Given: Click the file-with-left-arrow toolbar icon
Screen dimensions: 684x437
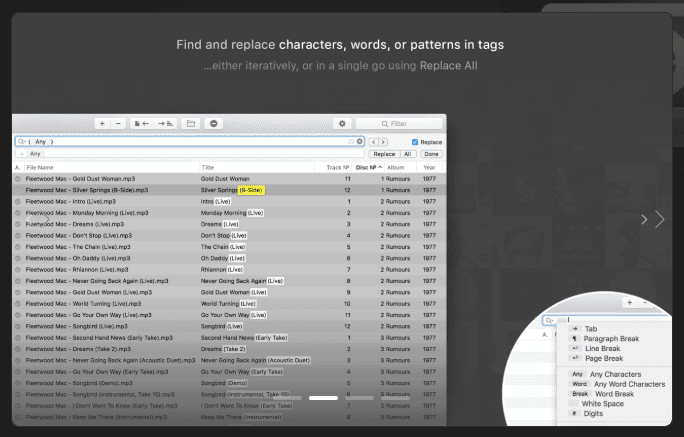Looking at the screenshot, I should (141, 123).
